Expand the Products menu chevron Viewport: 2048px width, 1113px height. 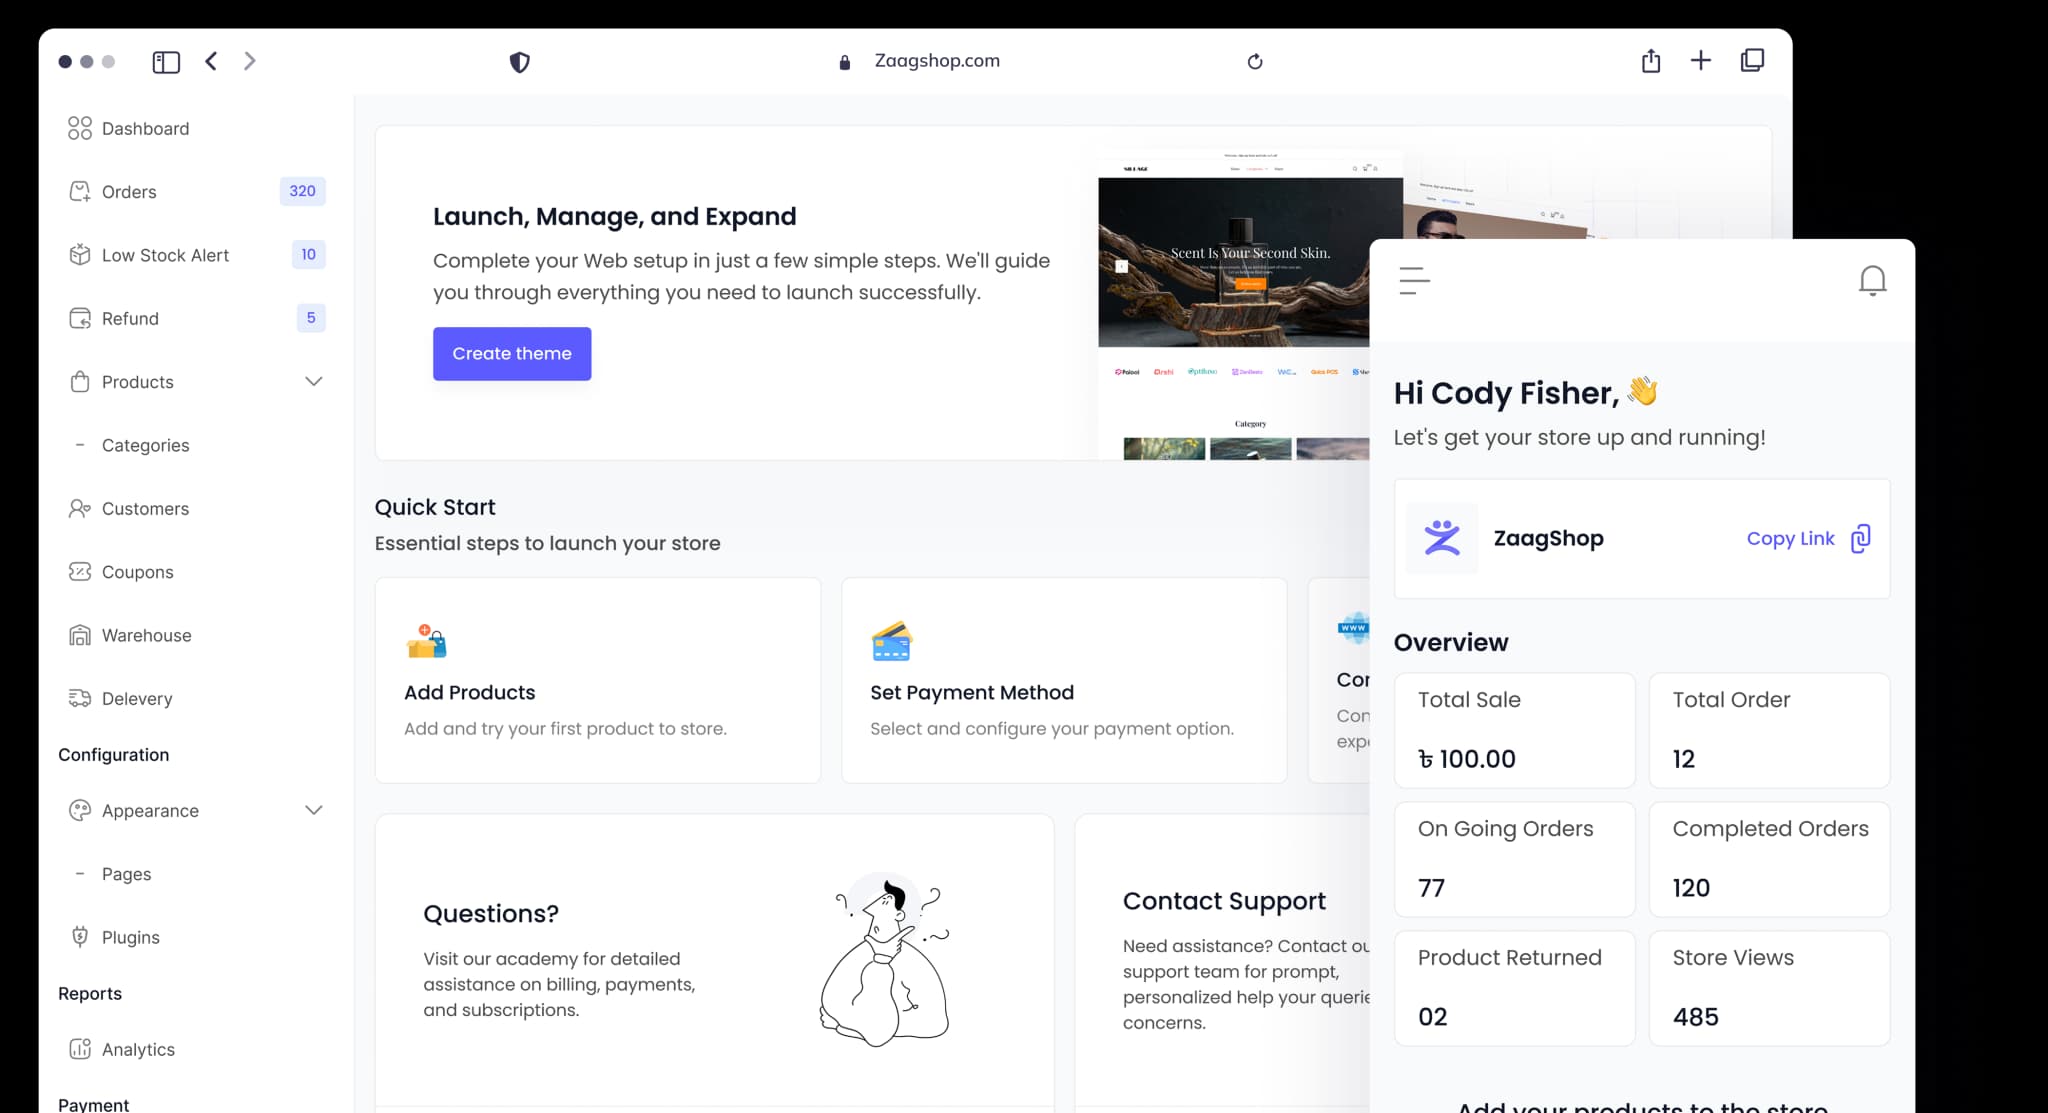(x=313, y=382)
